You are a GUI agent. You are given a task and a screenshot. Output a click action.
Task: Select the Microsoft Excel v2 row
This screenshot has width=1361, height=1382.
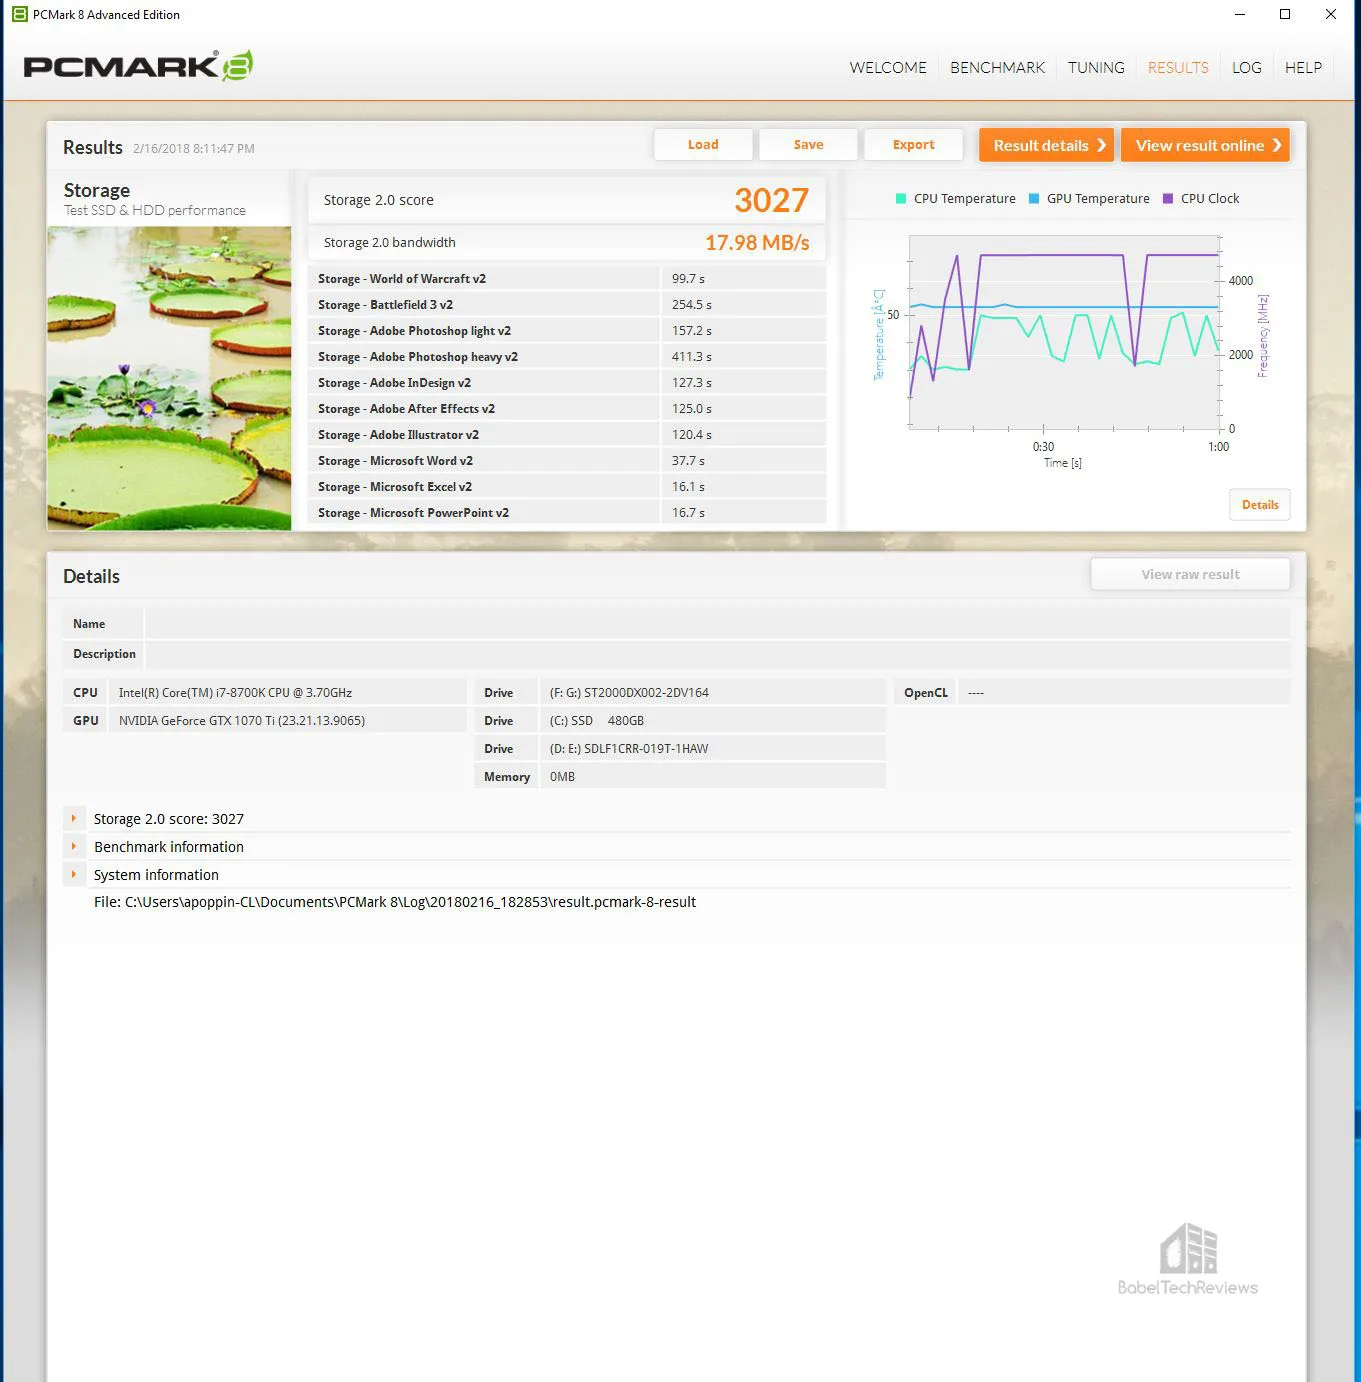click(567, 487)
